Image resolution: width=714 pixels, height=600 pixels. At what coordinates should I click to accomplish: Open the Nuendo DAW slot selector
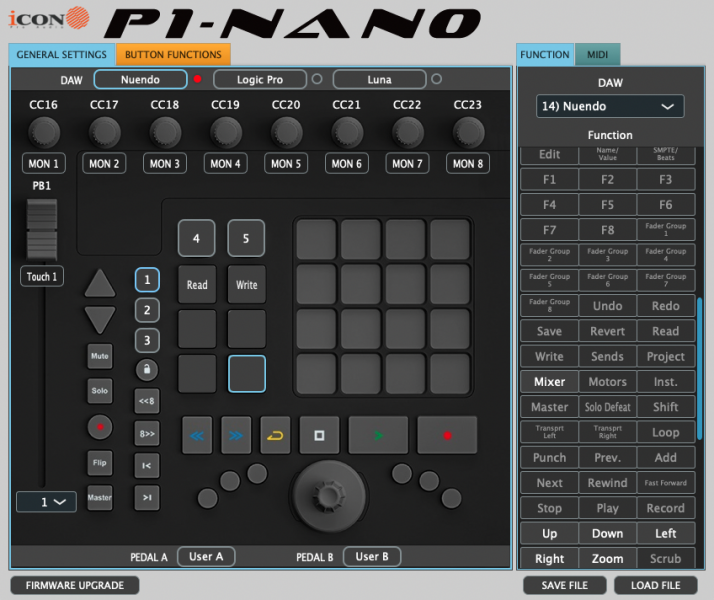140,79
